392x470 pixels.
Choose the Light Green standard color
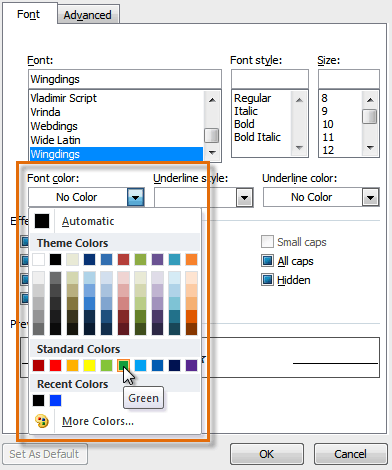[x=106, y=366]
